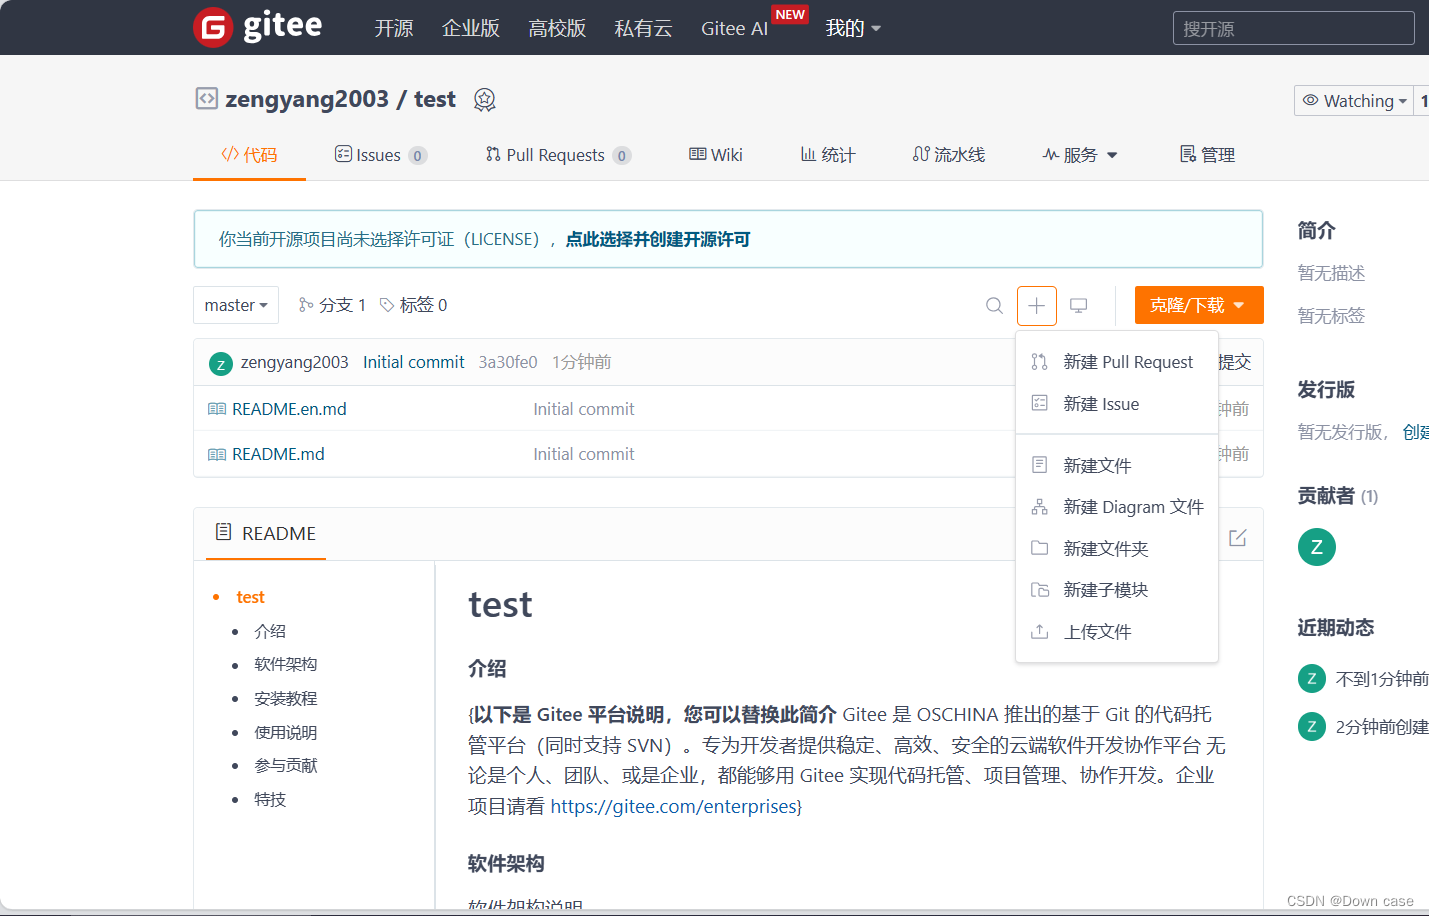Jump to 特技 in README outline
The height and width of the screenshot is (916, 1429).
click(x=270, y=799)
